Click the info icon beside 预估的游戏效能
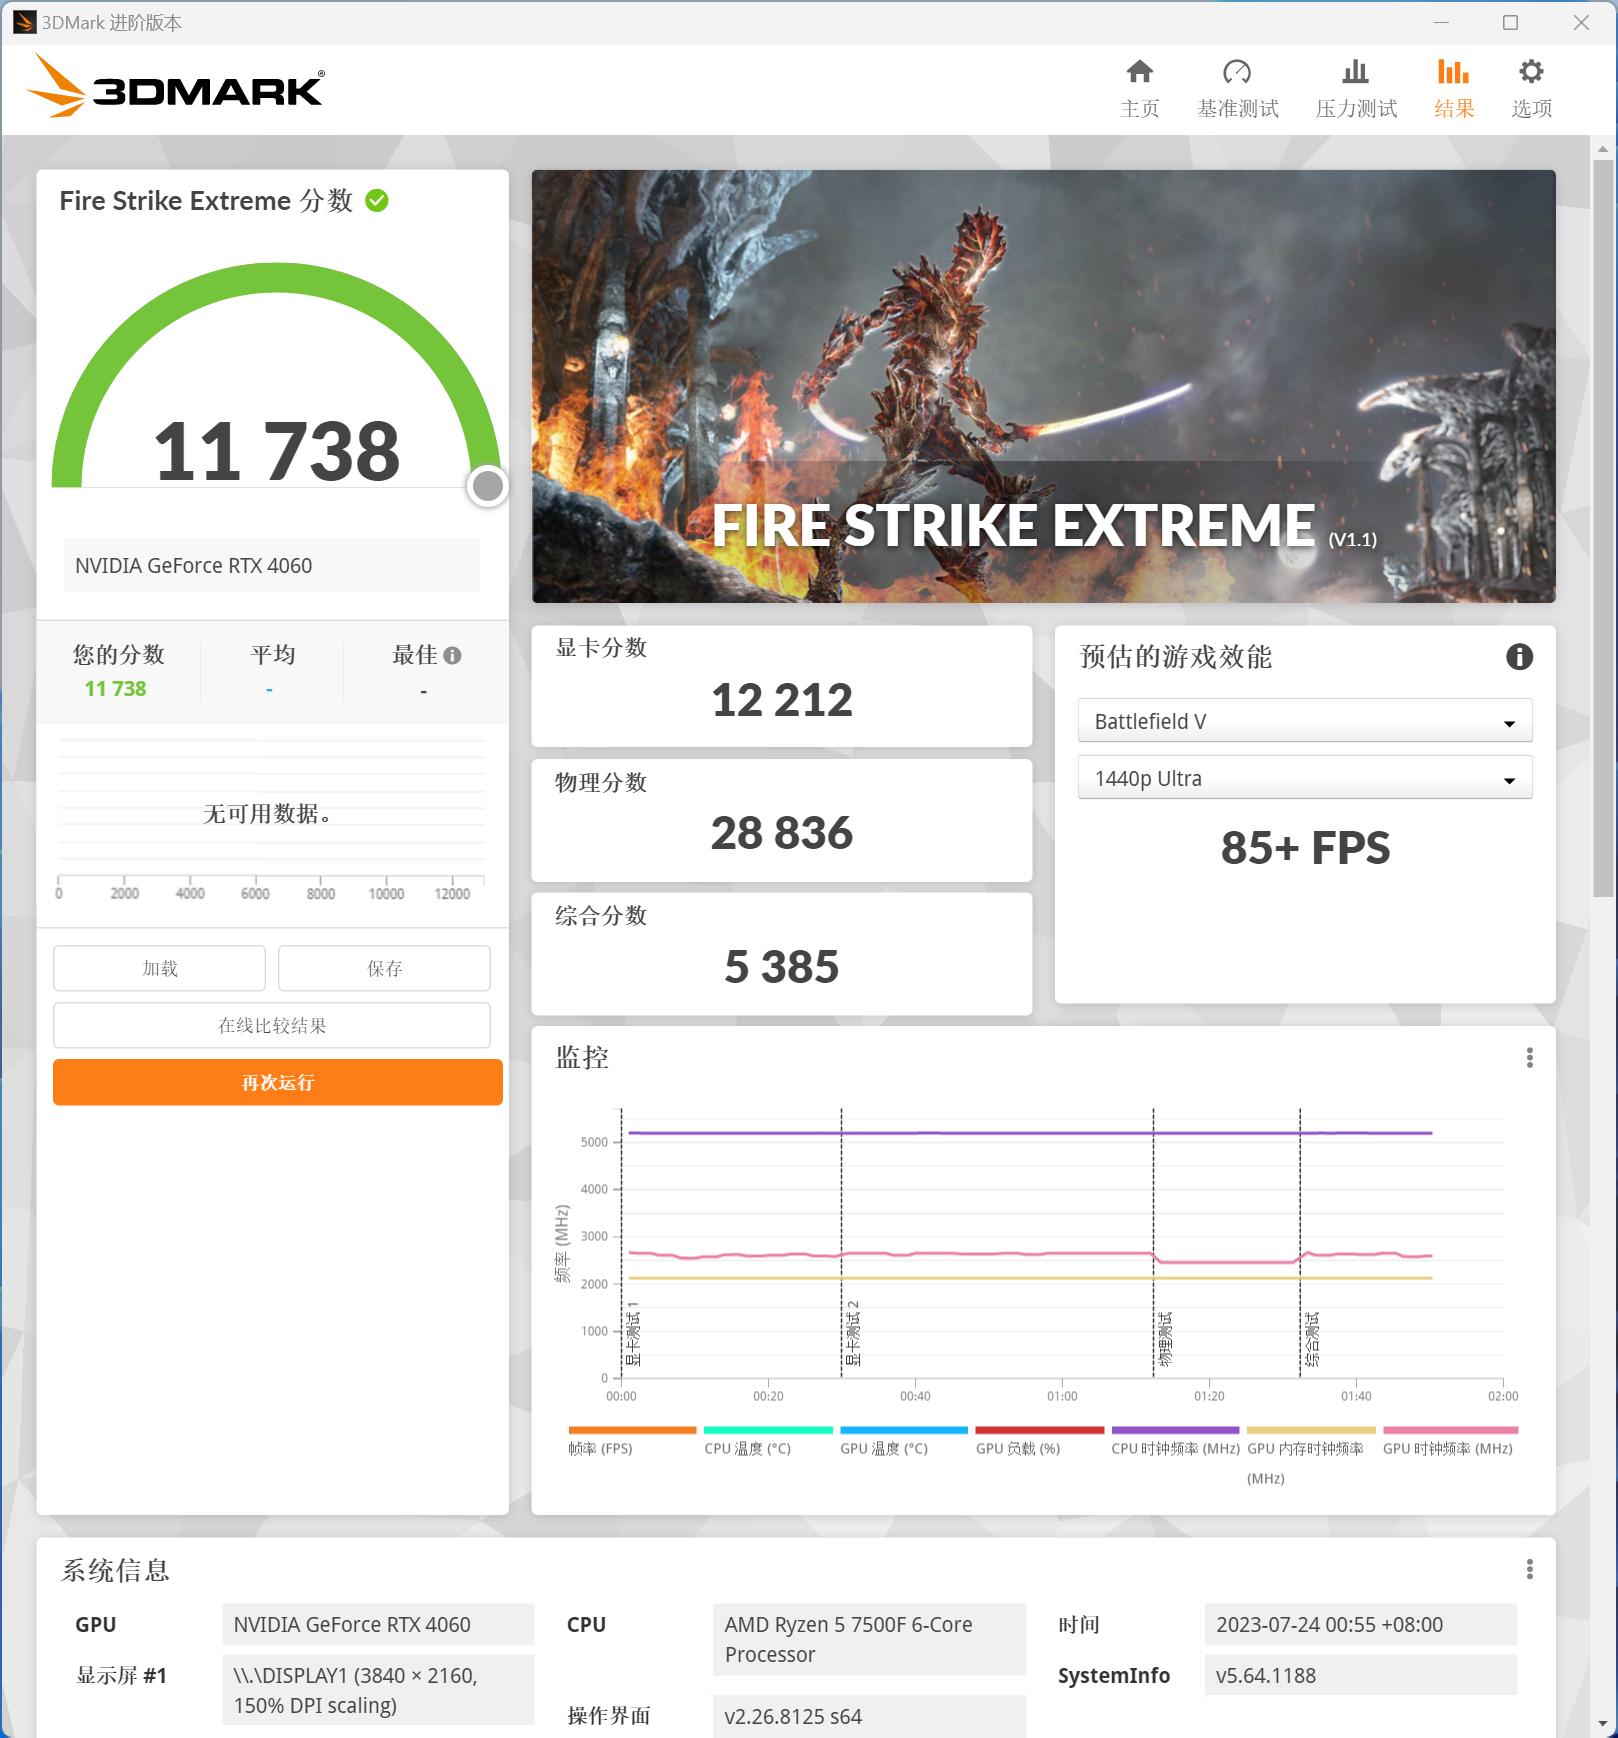The image size is (1618, 1738). pos(1519,657)
